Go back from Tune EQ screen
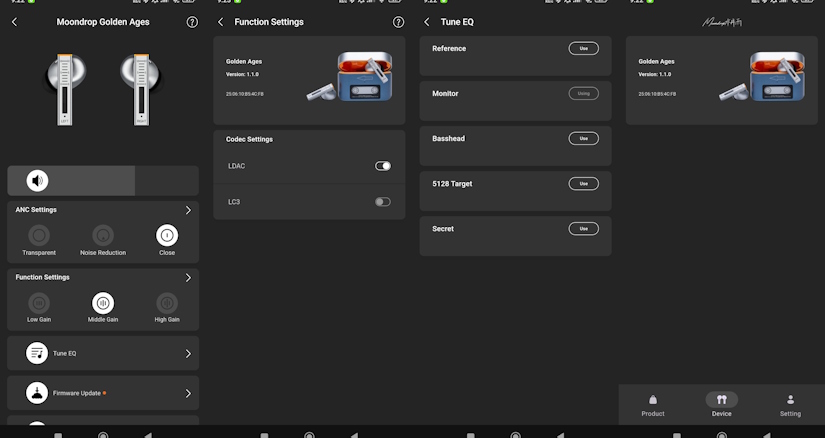 click(x=427, y=22)
